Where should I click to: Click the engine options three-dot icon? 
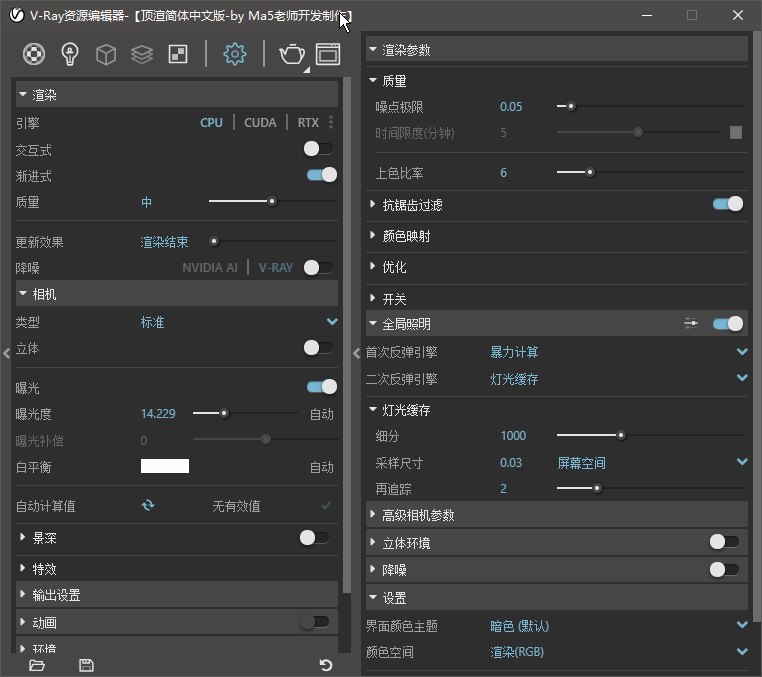[x=331, y=122]
